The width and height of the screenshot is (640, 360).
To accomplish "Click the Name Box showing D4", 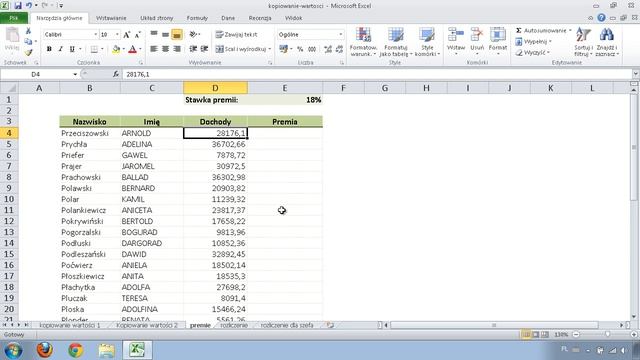I will click(36, 74).
